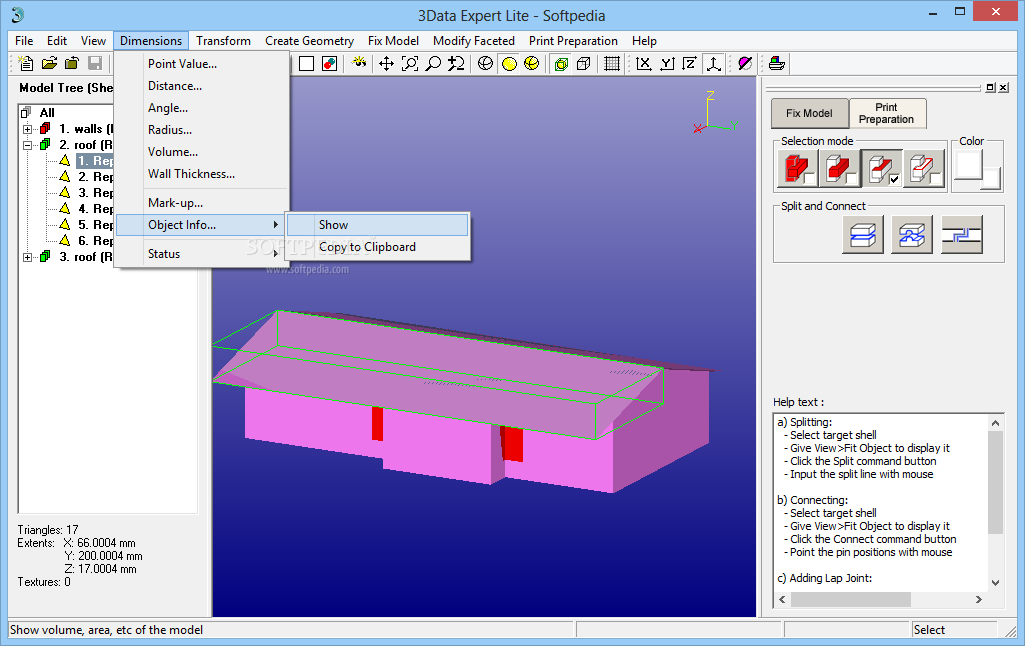The image size is (1025, 646).
Task: Click the wireframe sphere rotate icon
Action: point(485,63)
